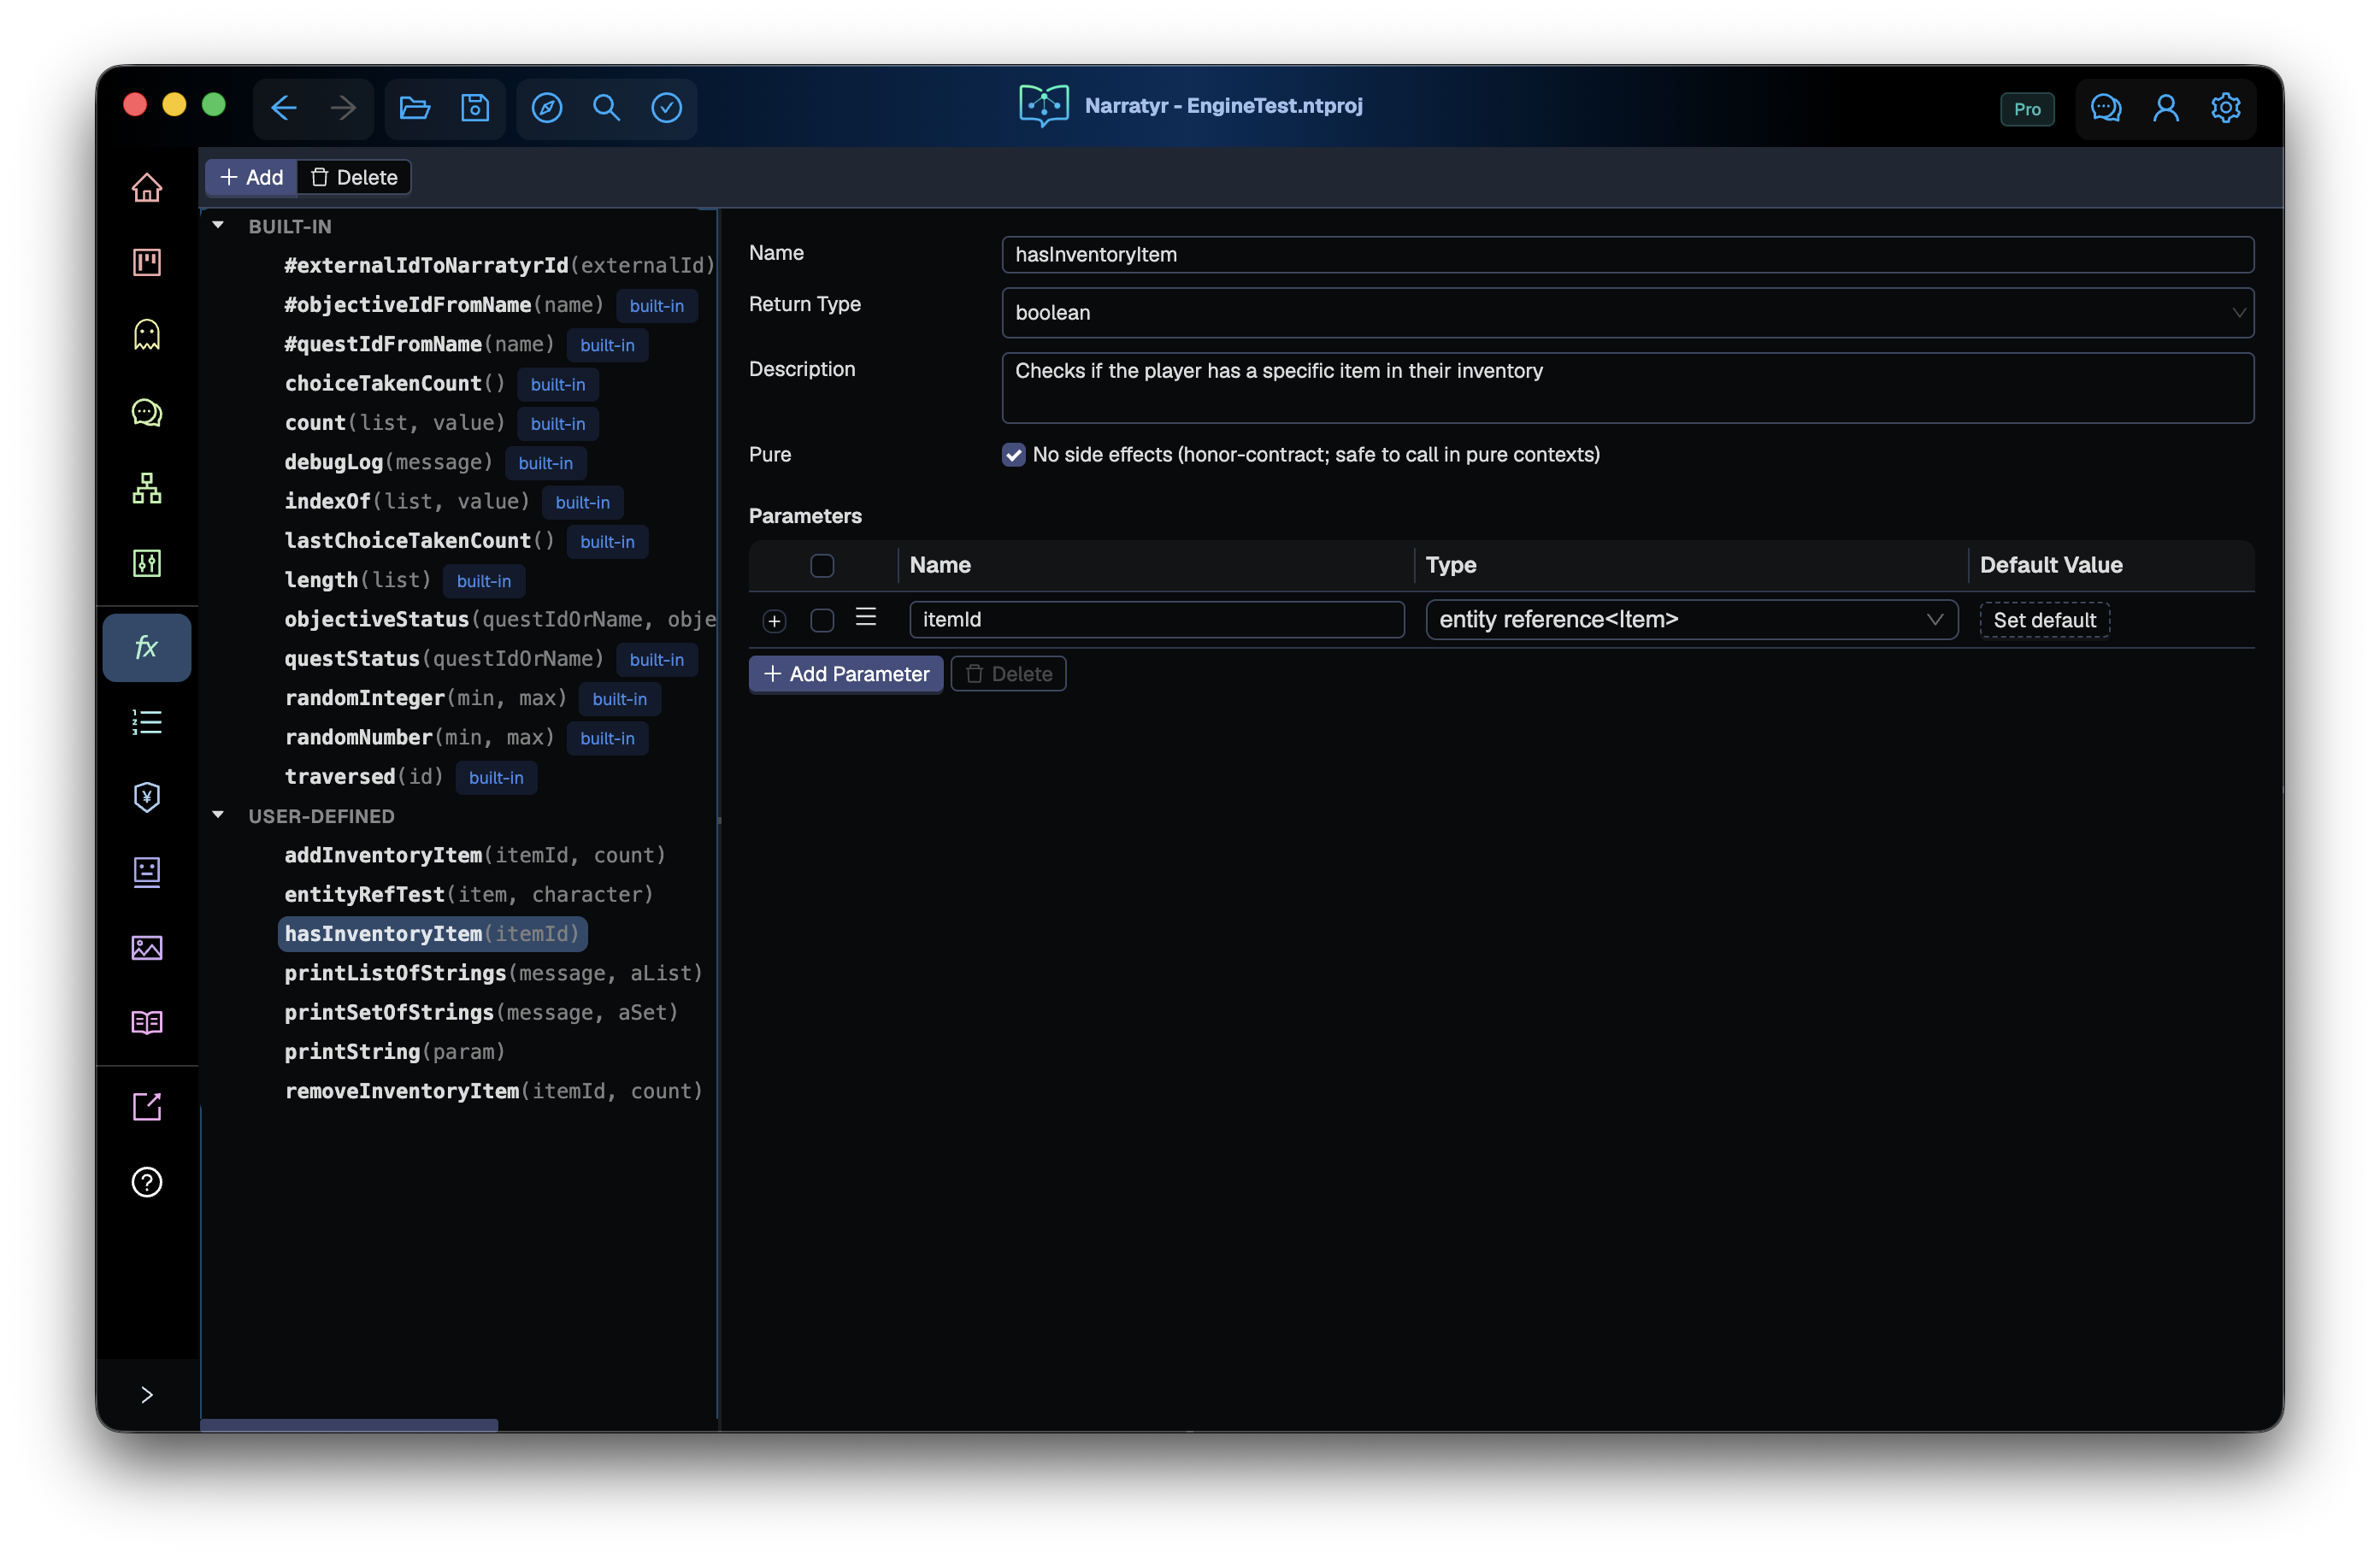Viewport: 2380px width, 1559px height.
Task: Collapse the BUILT-IN functions group
Action: [218, 226]
